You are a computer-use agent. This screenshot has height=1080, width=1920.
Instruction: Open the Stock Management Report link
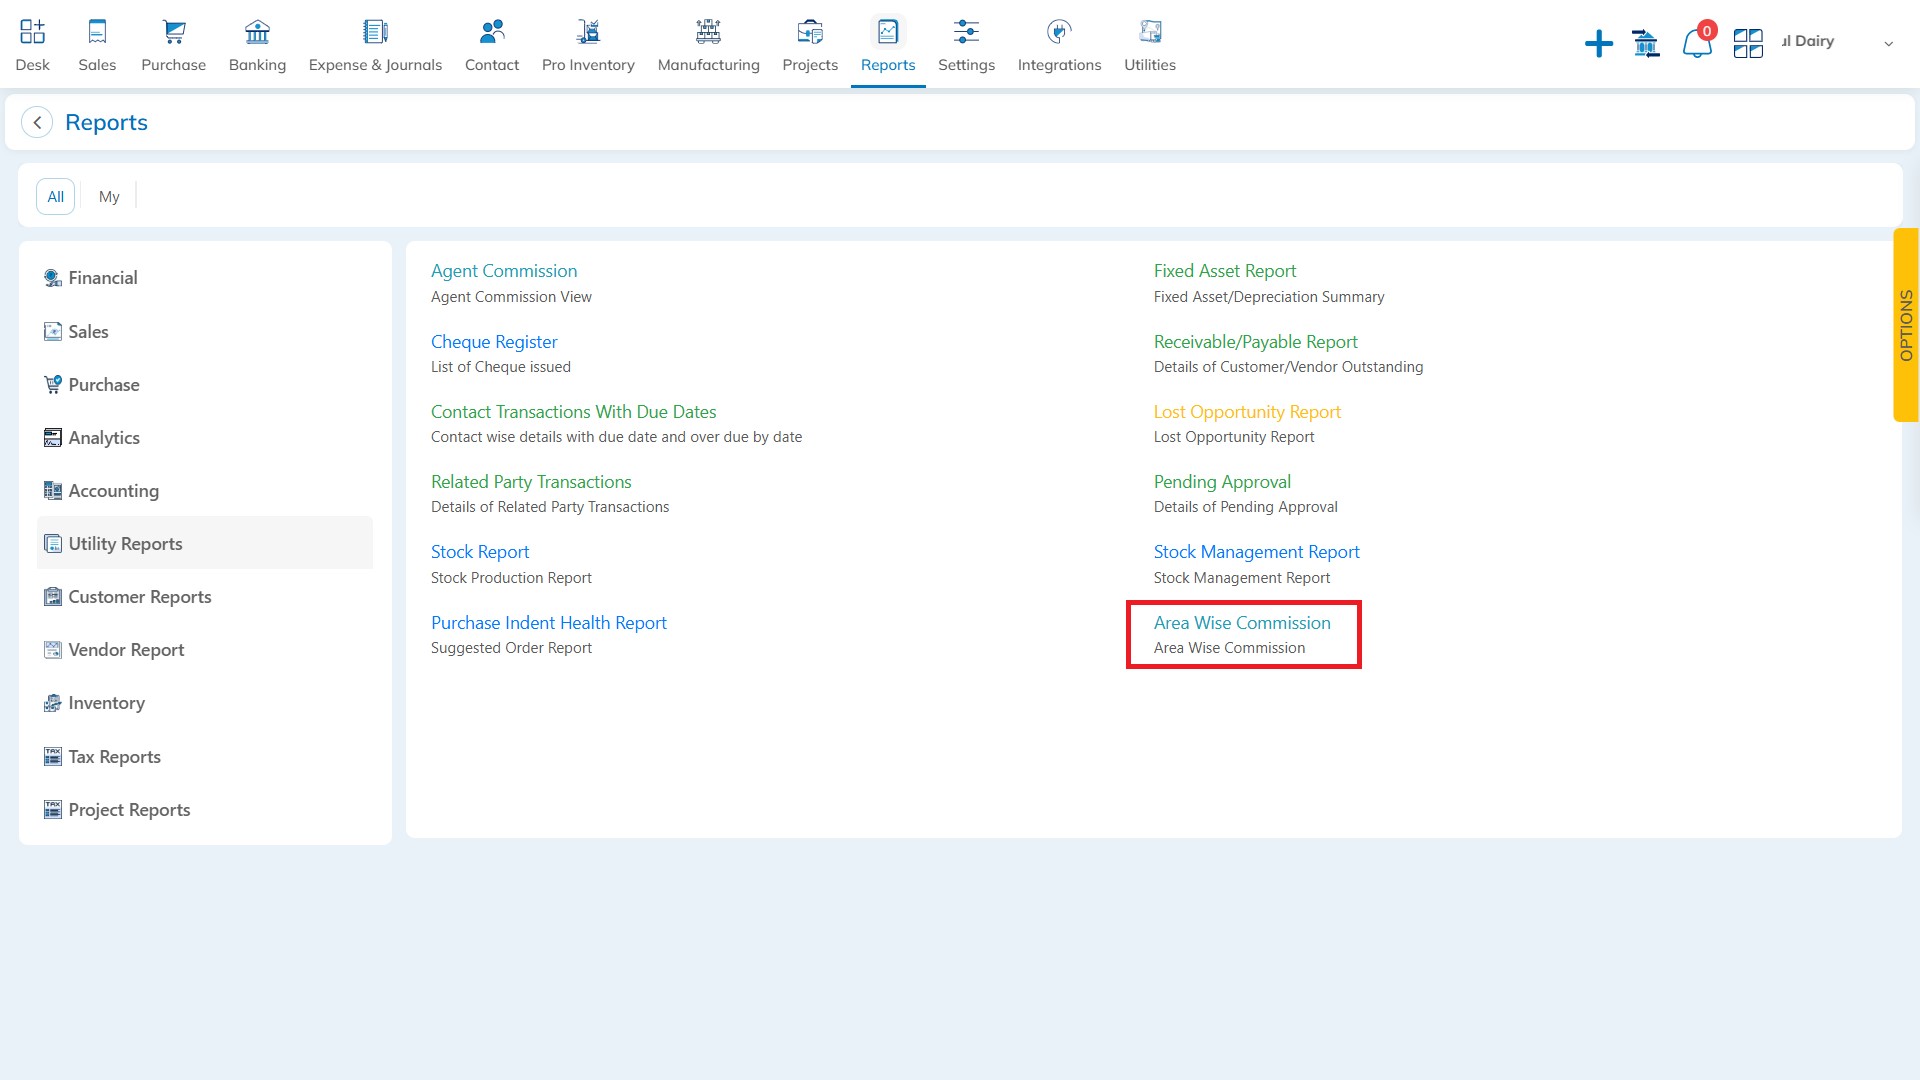click(1257, 552)
